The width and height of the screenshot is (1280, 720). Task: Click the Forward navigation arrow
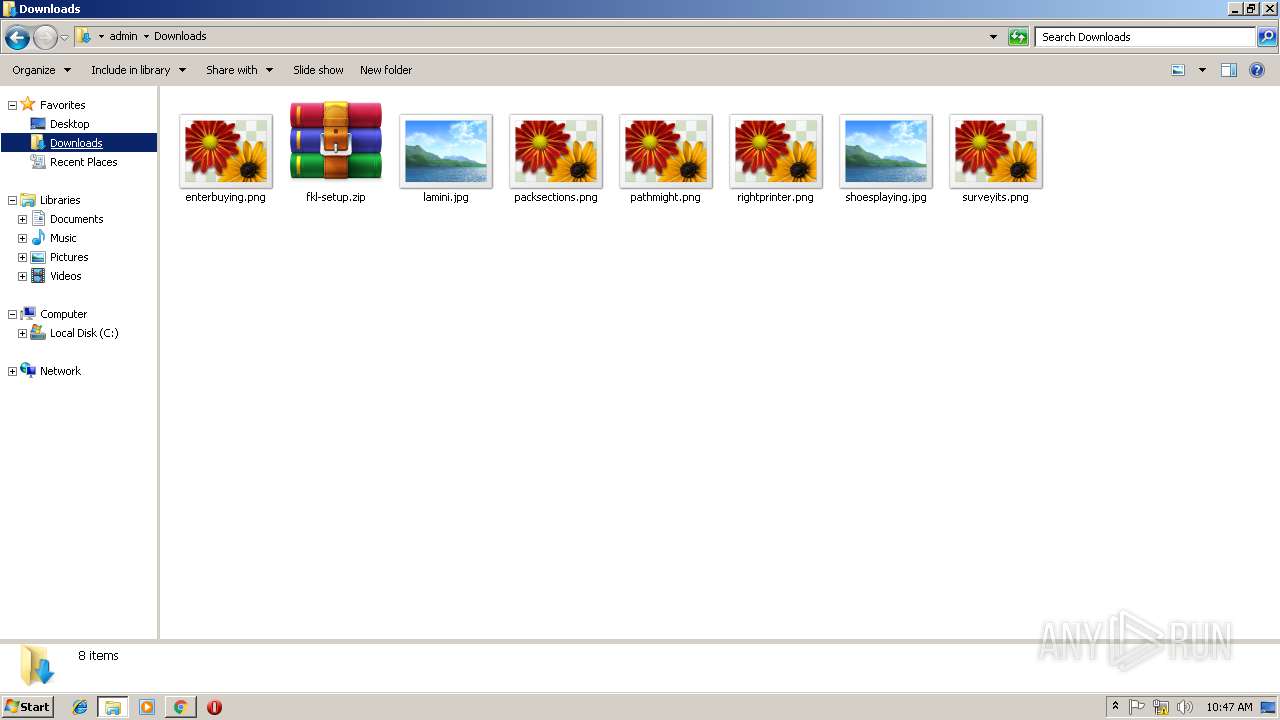(x=45, y=38)
